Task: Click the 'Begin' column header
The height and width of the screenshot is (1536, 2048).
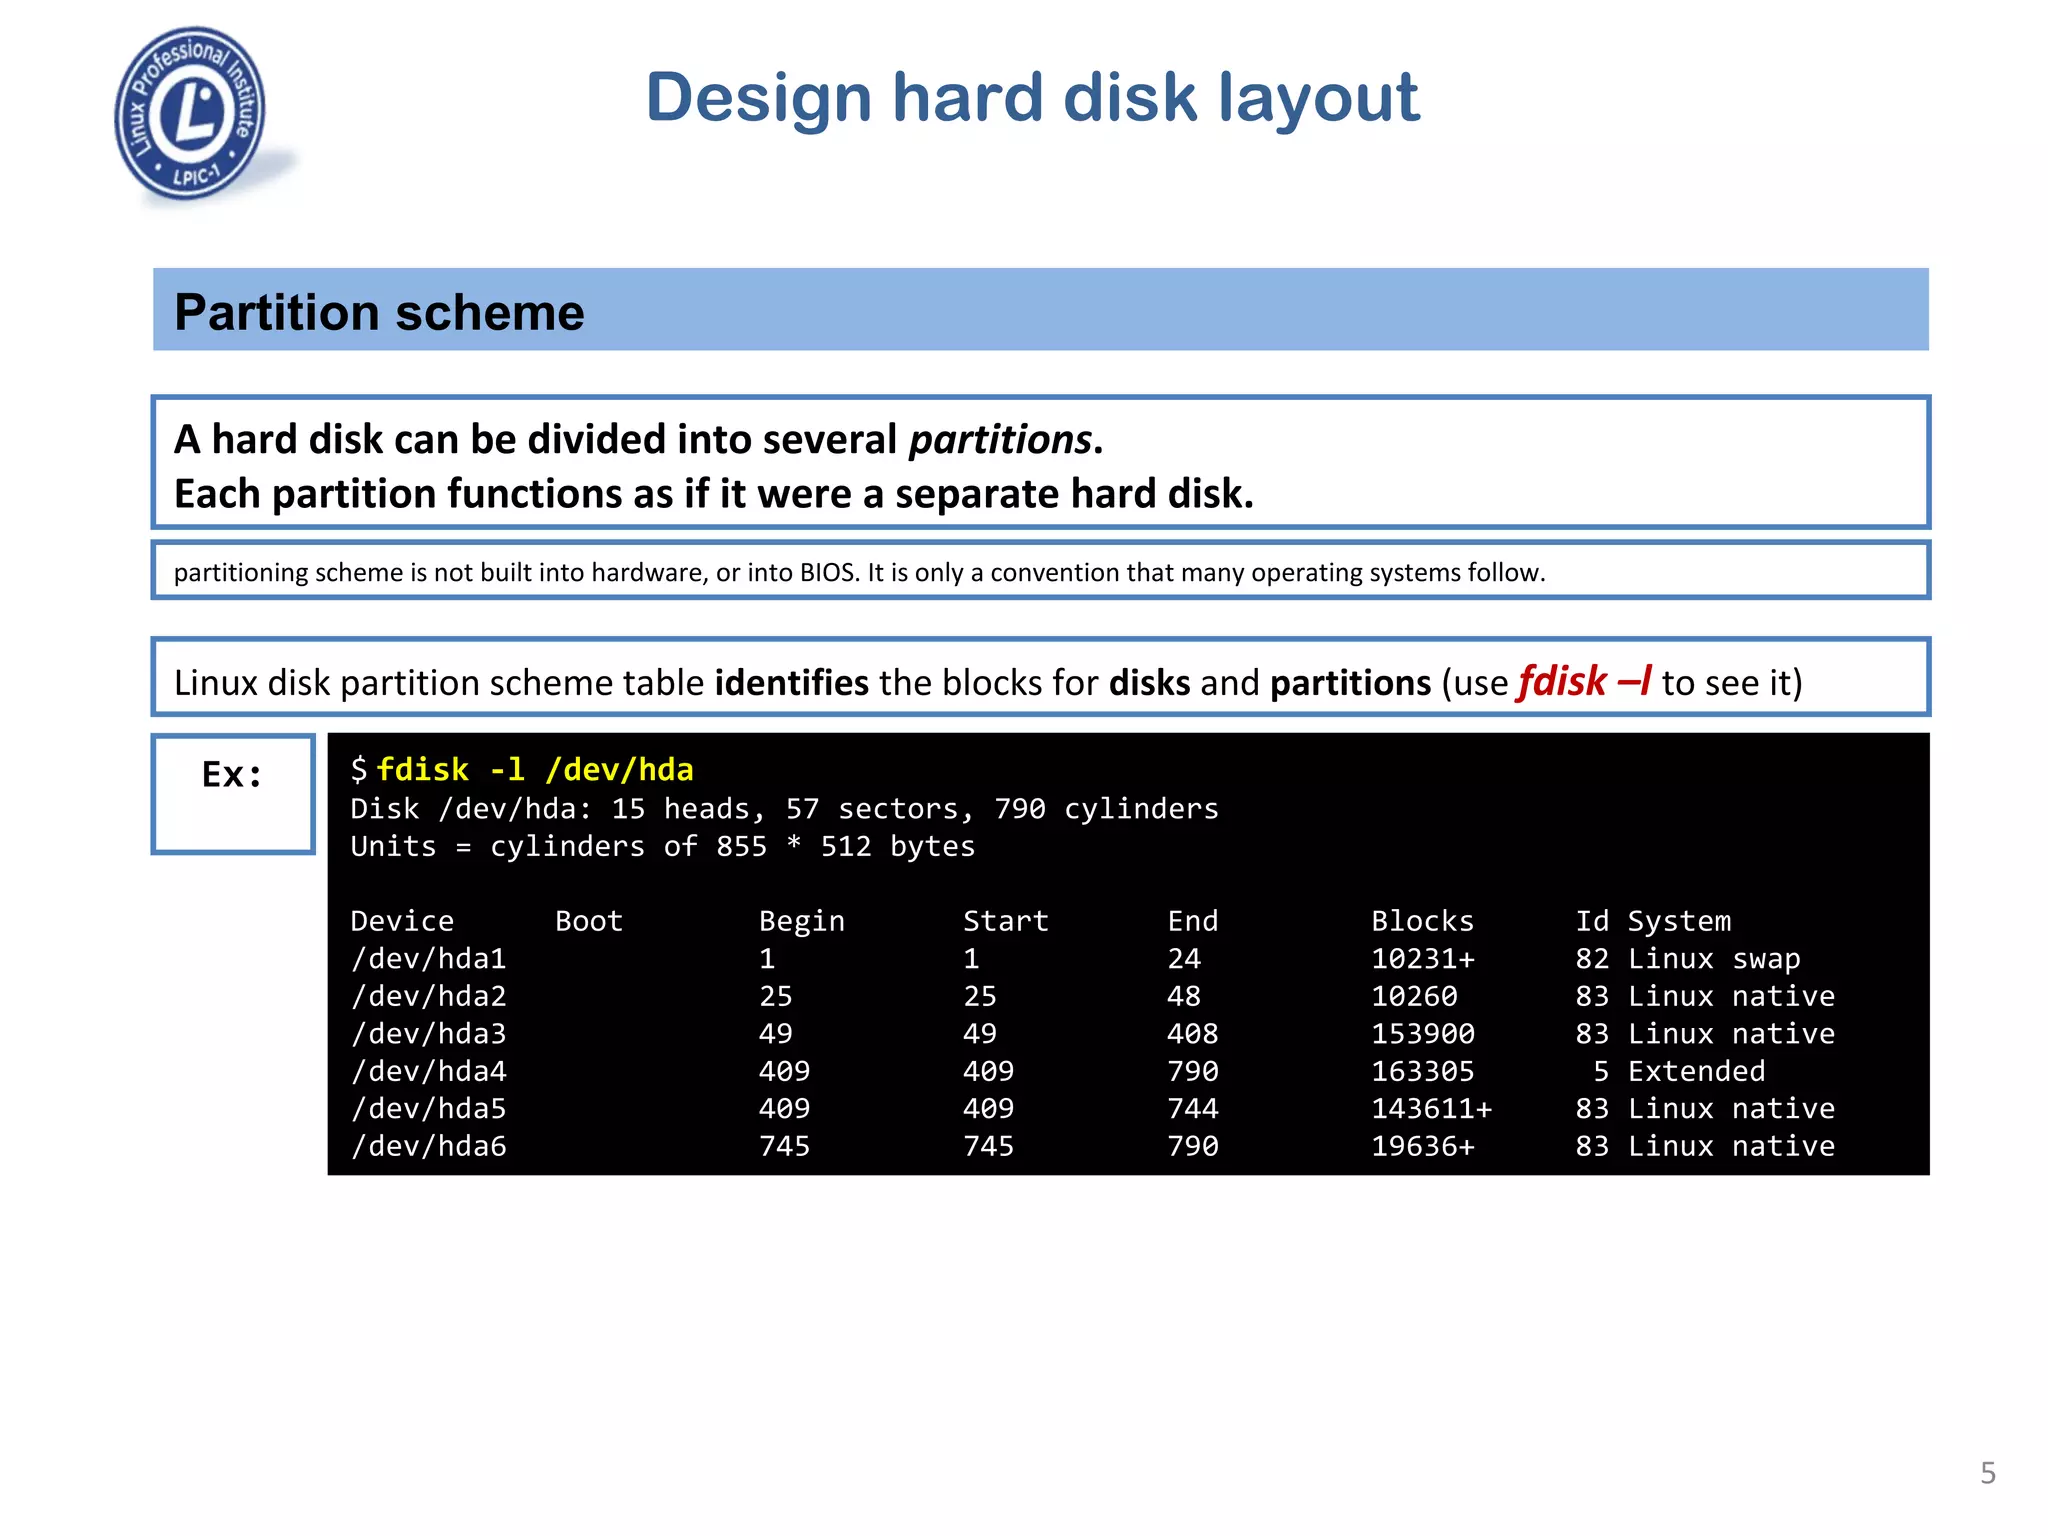Action: click(x=802, y=921)
